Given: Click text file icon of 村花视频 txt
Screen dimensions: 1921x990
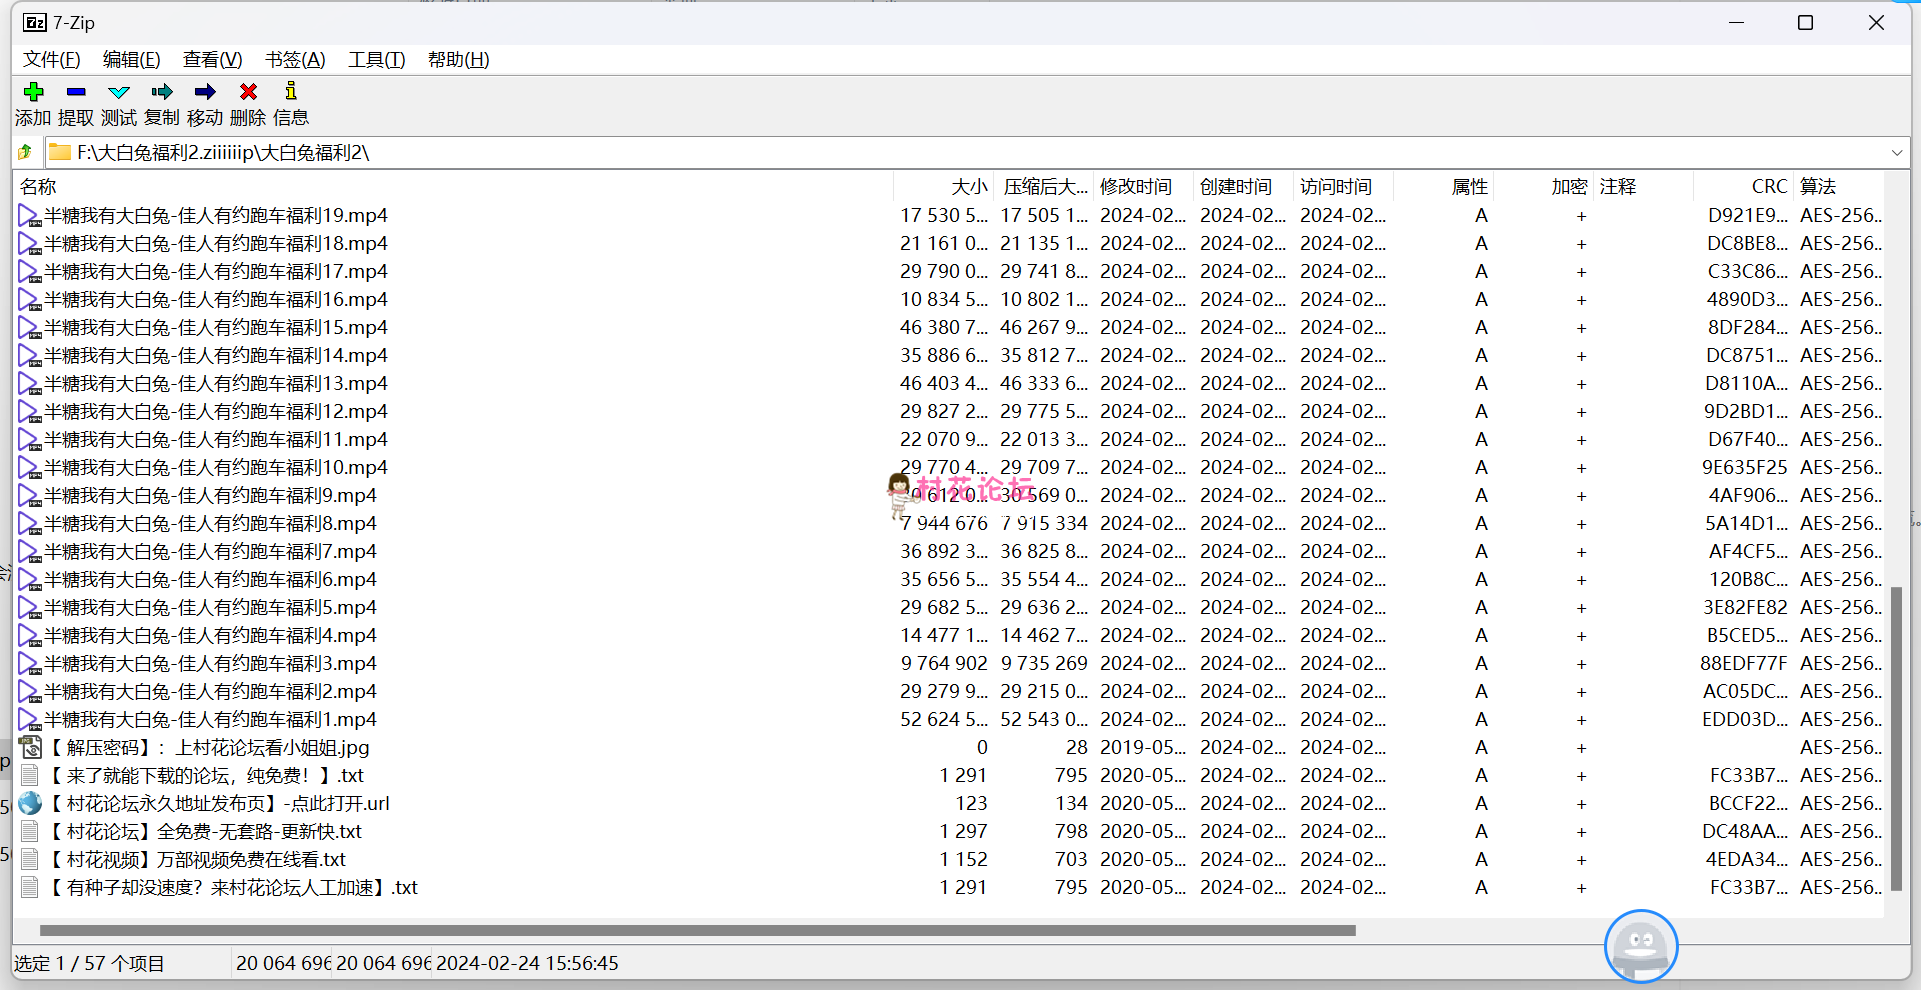Looking at the screenshot, I should click(30, 859).
